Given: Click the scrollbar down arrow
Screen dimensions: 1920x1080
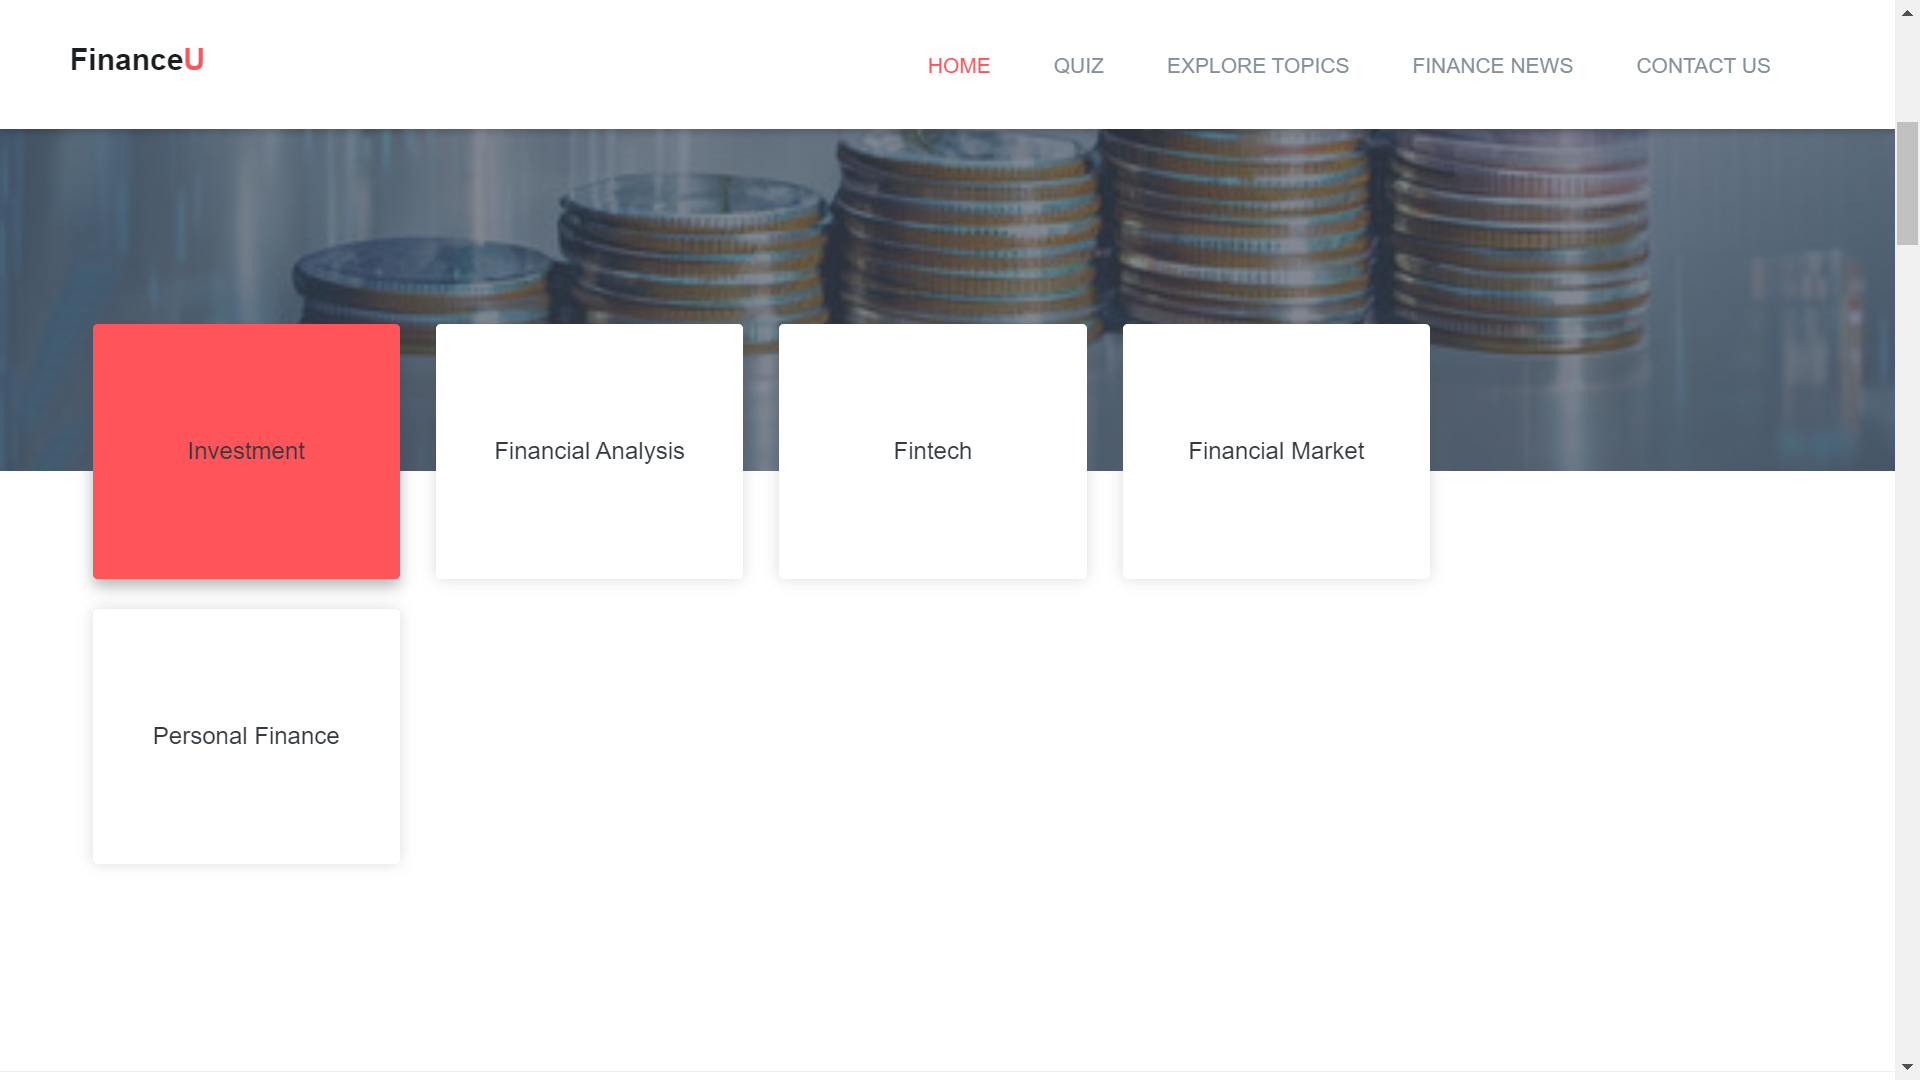Looking at the screenshot, I should click(x=1907, y=1068).
